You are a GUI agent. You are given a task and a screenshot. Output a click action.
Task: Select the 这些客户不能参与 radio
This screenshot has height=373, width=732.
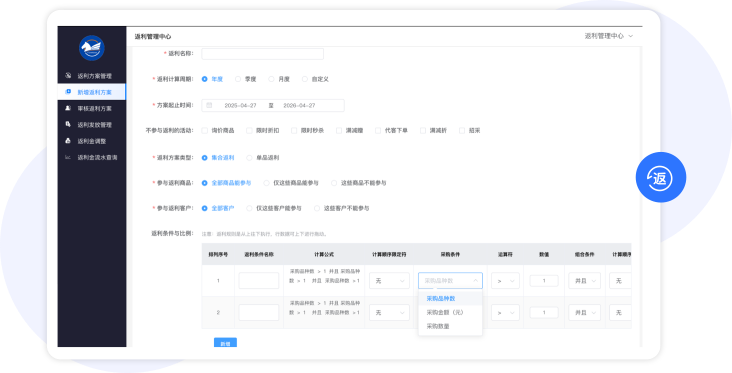coord(317,208)
